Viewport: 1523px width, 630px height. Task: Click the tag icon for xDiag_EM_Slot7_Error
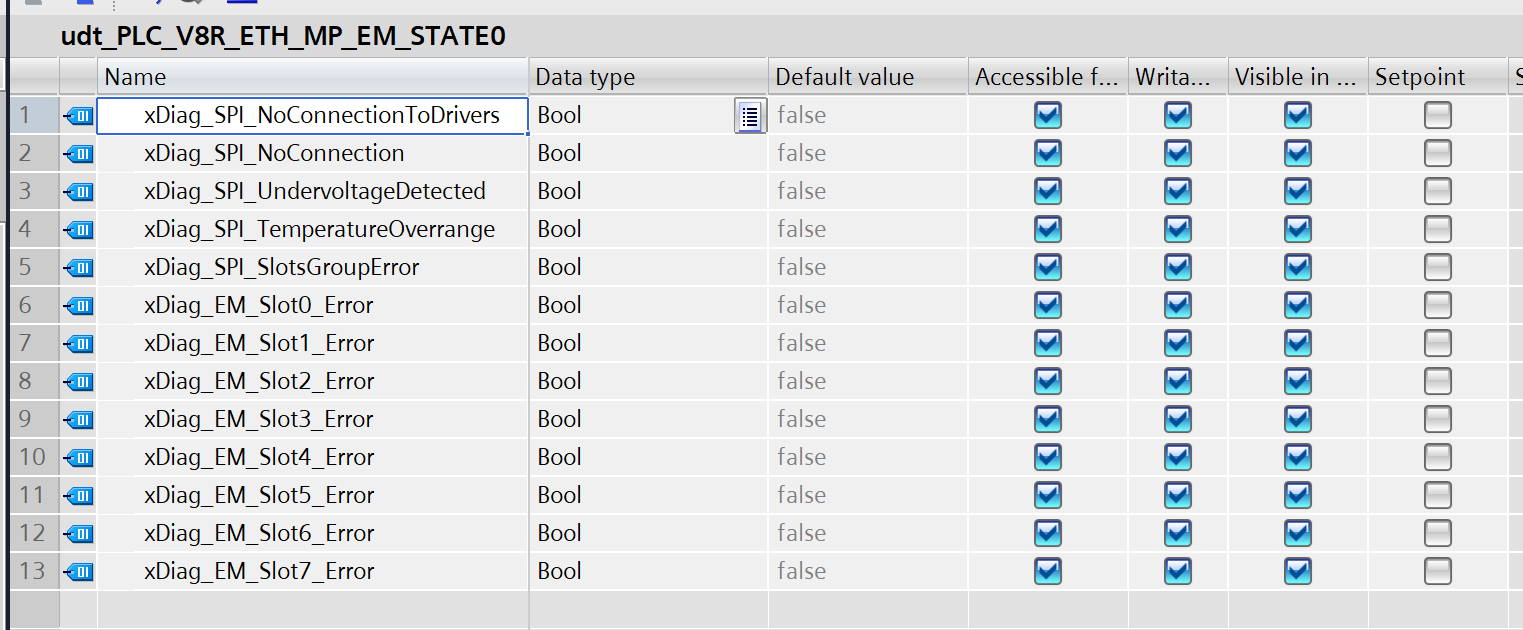pyautogui.click(x=78, y=572)
